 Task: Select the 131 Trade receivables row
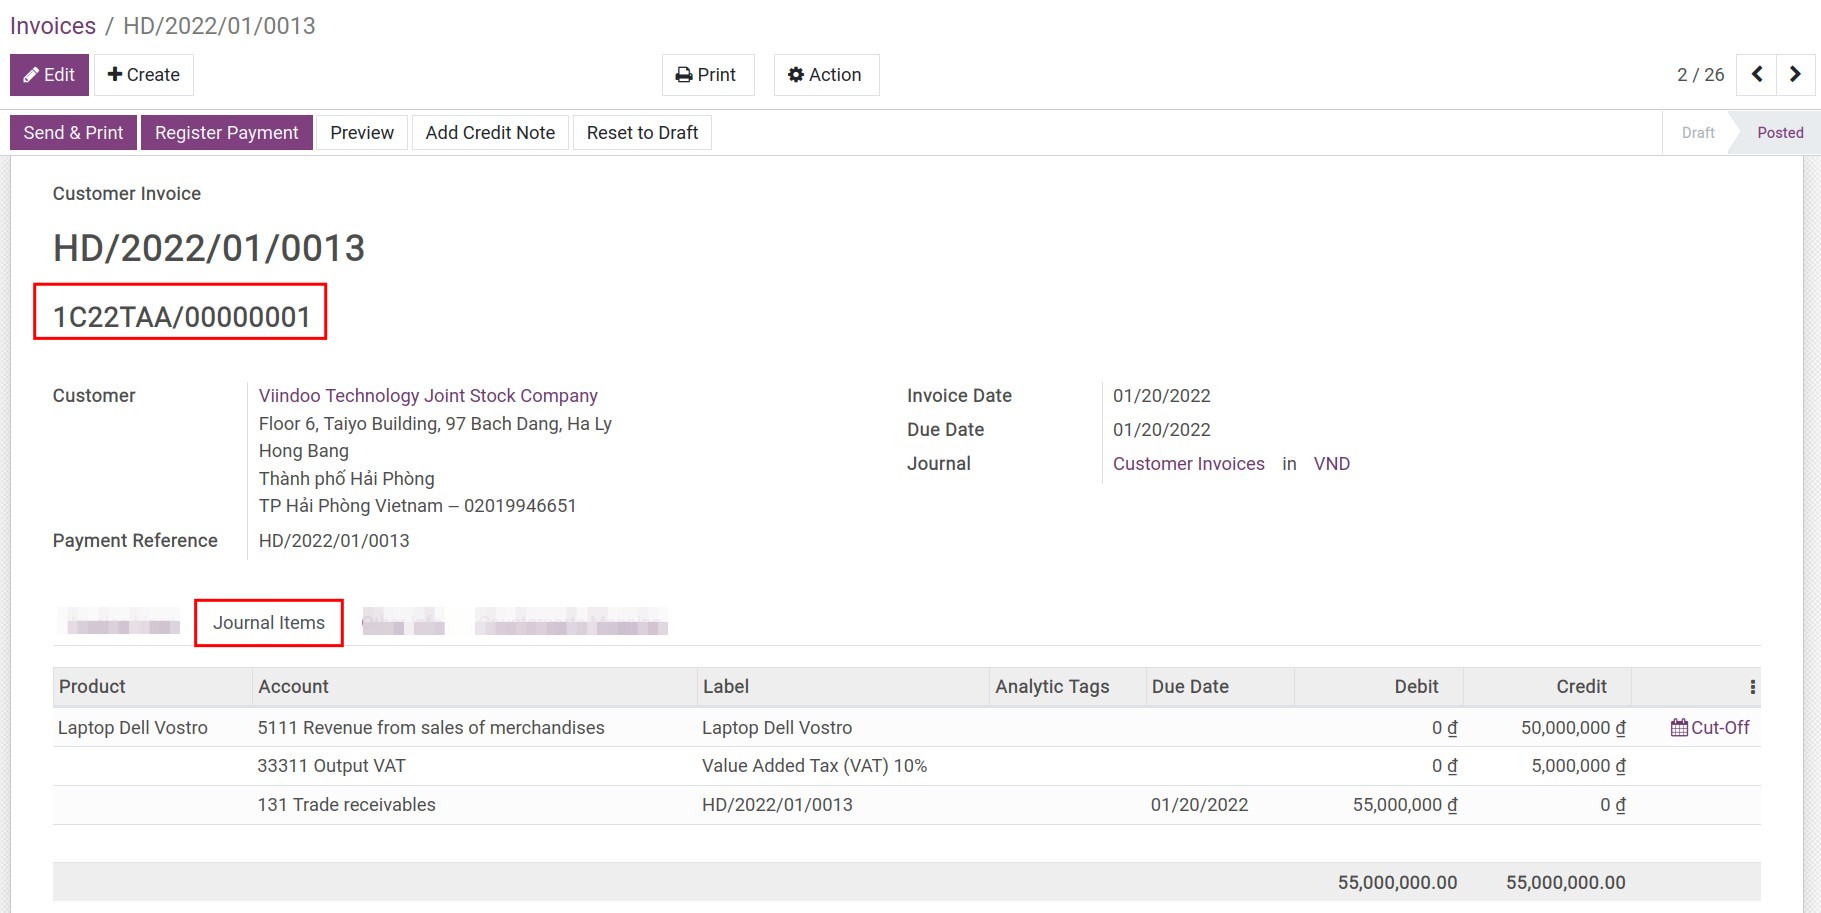(x=346, y=804)
